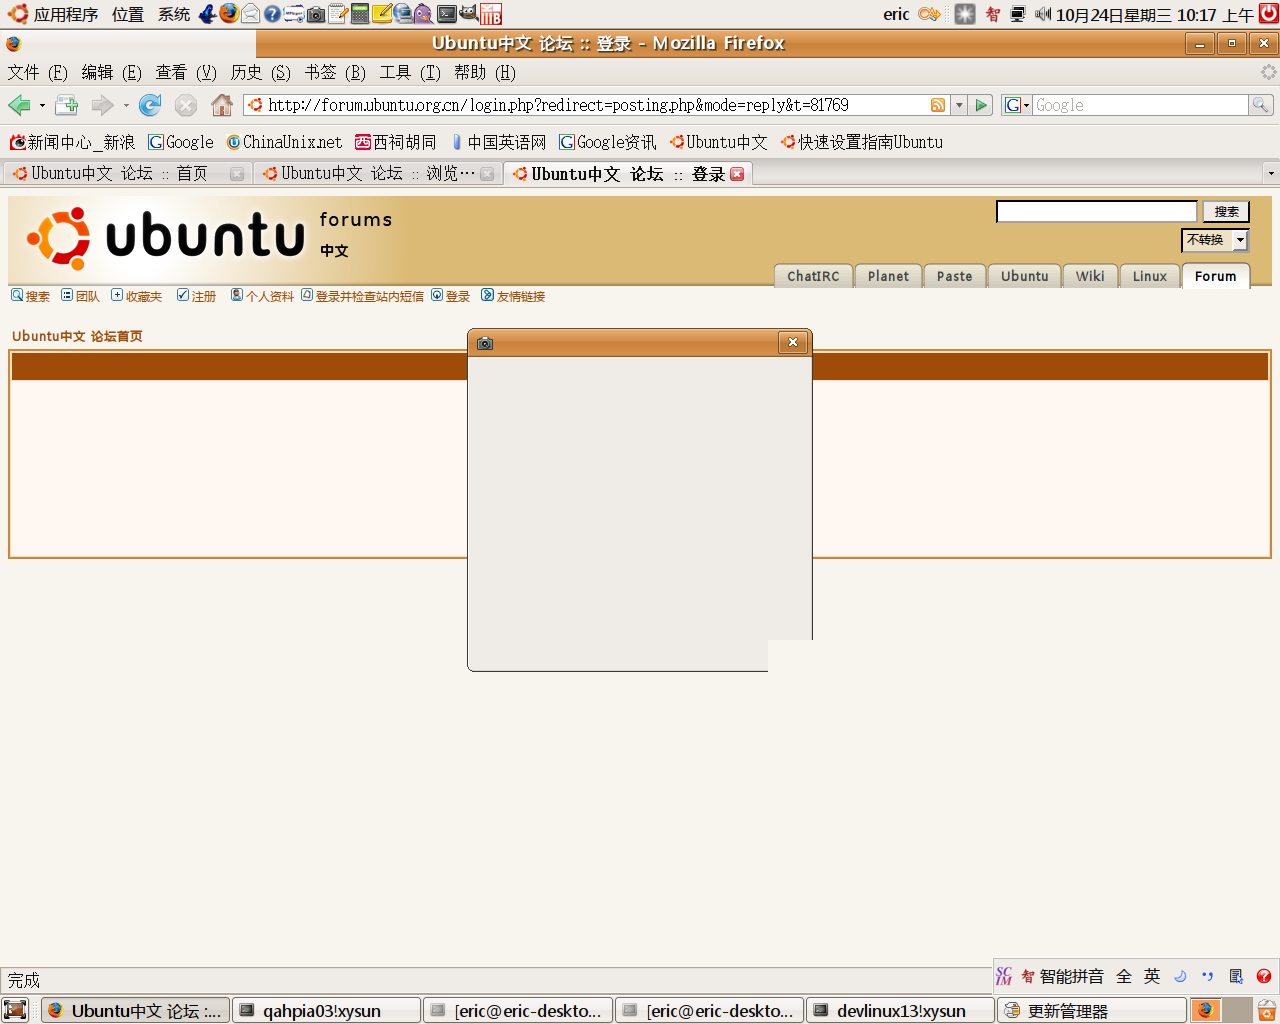Click the search magnifier button in Firefox
Viewport: 1280px width, 1024px height.
[1261, 105]
